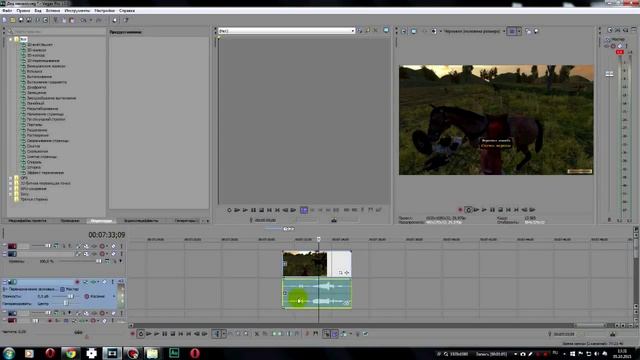
Task: Open the Инструменты menu
Action: (77, 11)
